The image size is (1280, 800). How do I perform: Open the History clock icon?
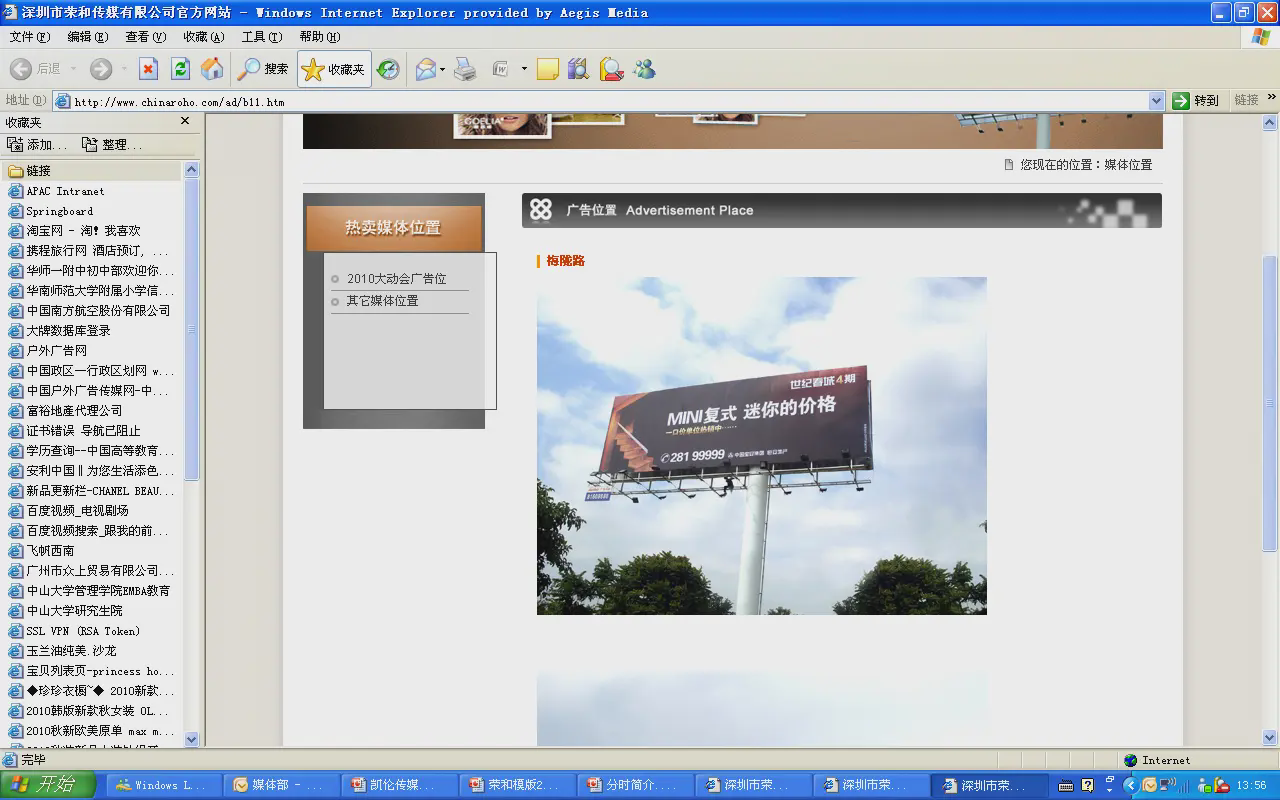click(x=388, y=69)
